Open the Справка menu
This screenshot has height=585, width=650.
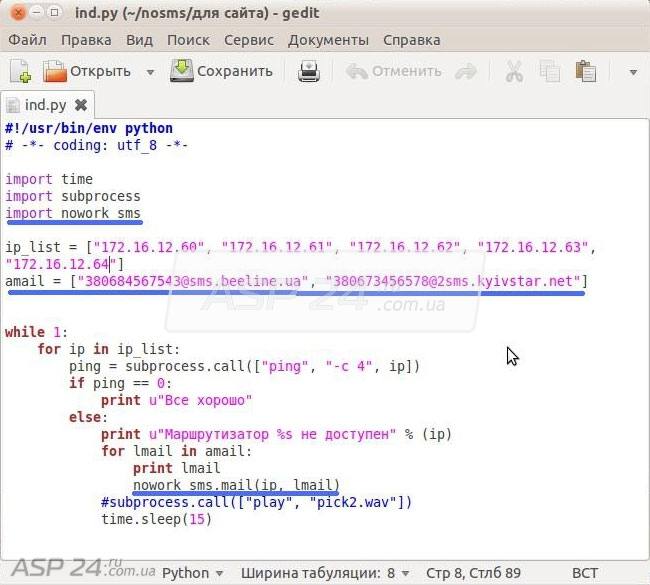(412, 40)
